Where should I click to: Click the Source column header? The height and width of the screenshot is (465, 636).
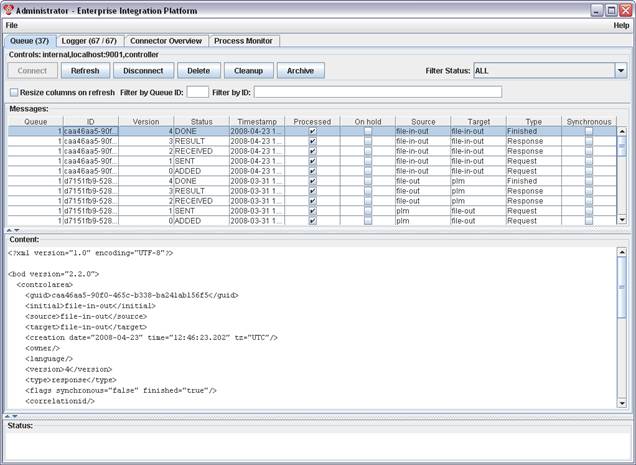pos(423,121)
